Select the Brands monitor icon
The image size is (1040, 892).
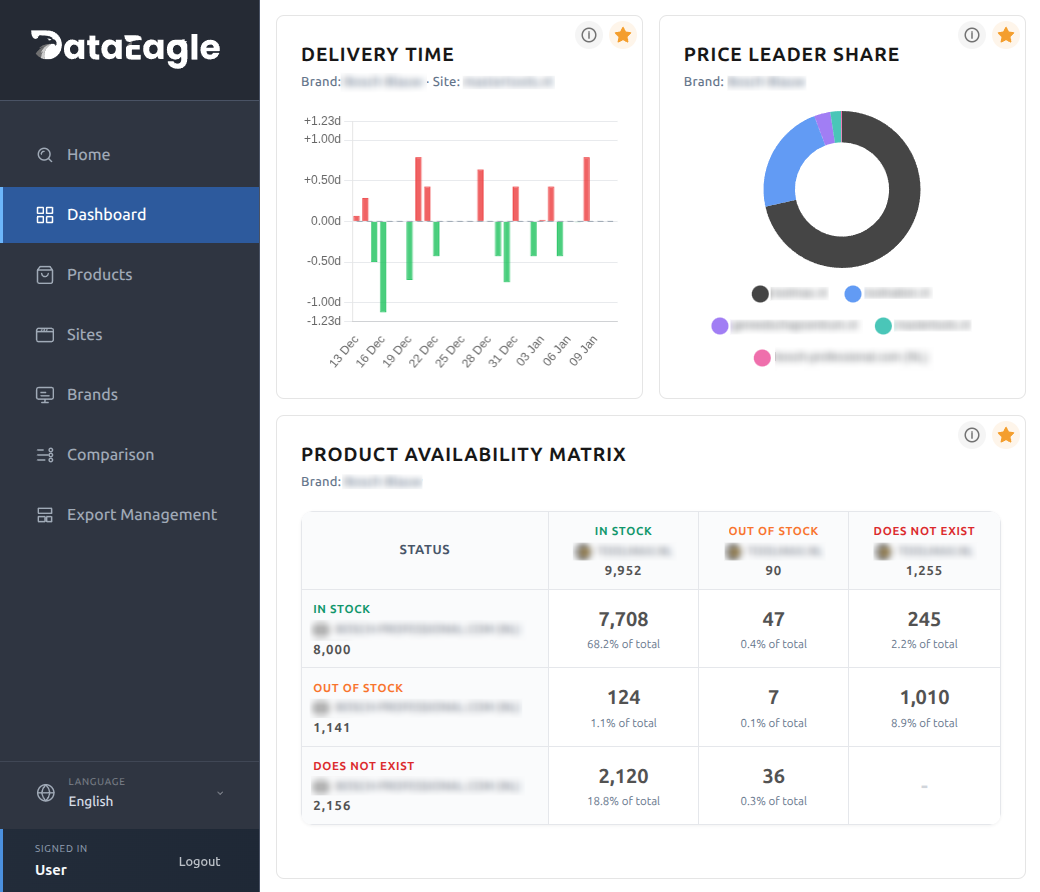(44, 394)
